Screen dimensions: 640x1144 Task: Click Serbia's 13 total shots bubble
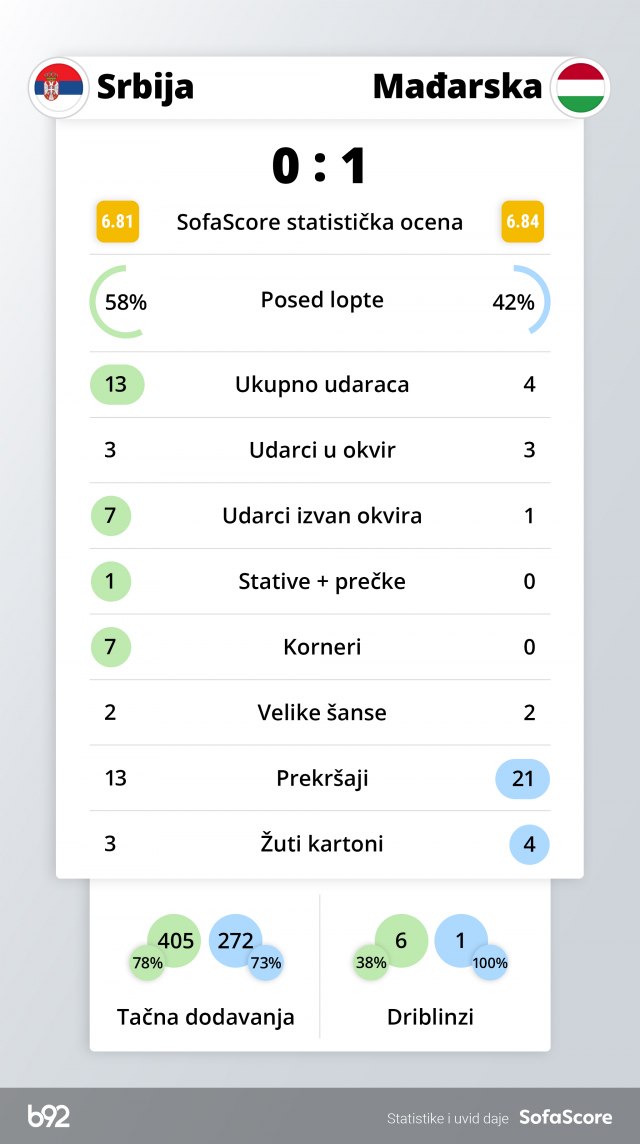click(117, 385)
